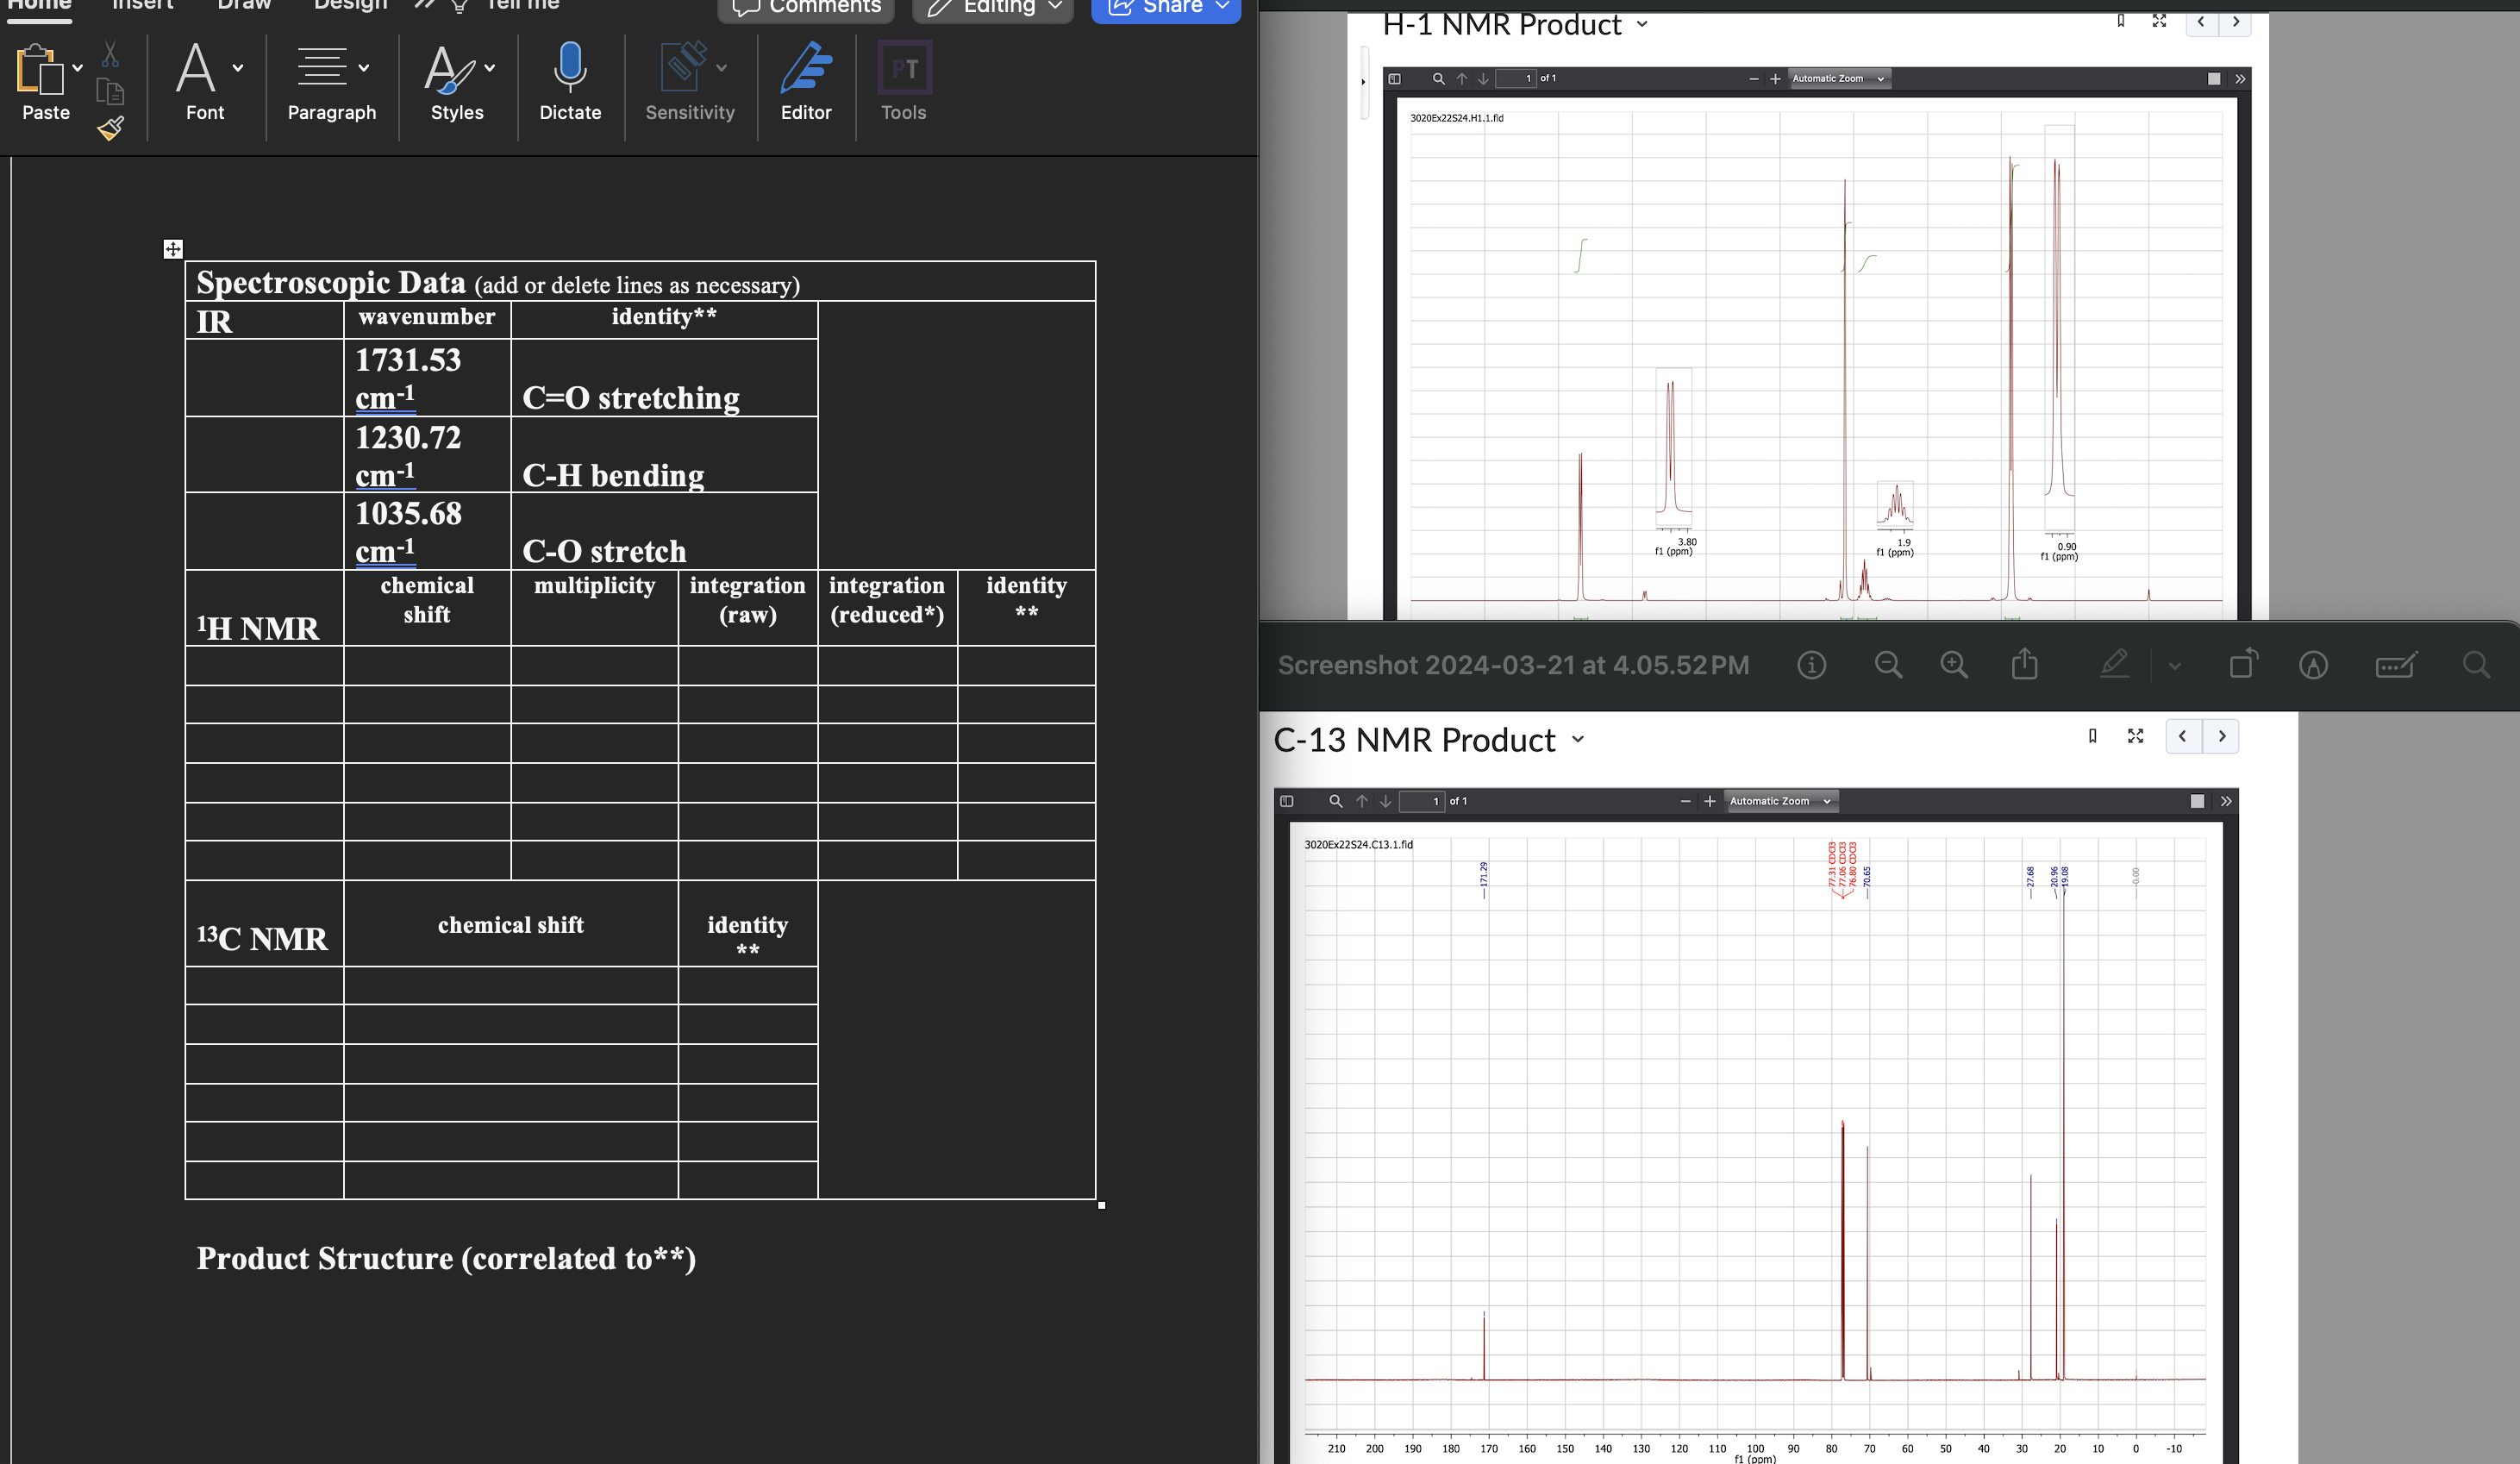Click the Share icon in Preview toolbar

click(x=2025, y=664)
